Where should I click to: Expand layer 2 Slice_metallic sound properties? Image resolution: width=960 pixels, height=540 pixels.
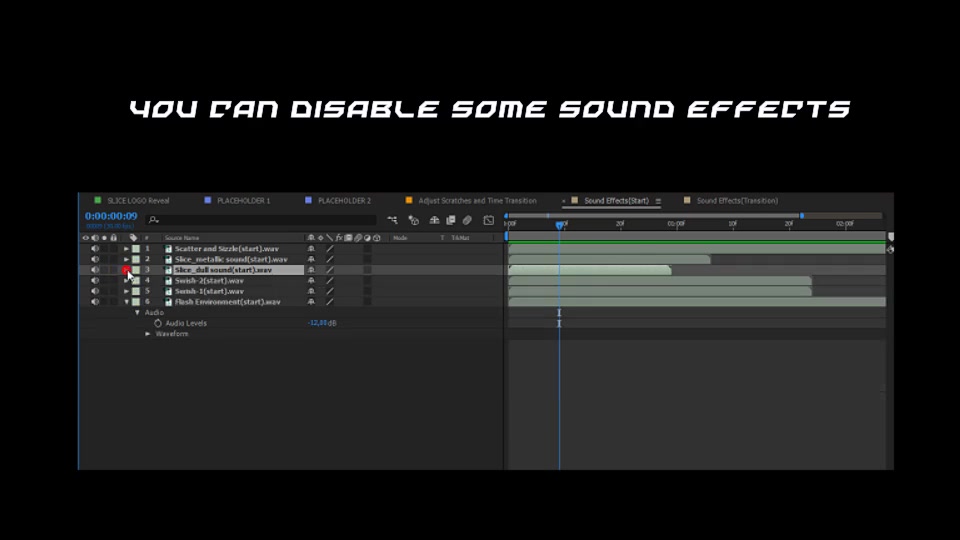coord(126,260)
